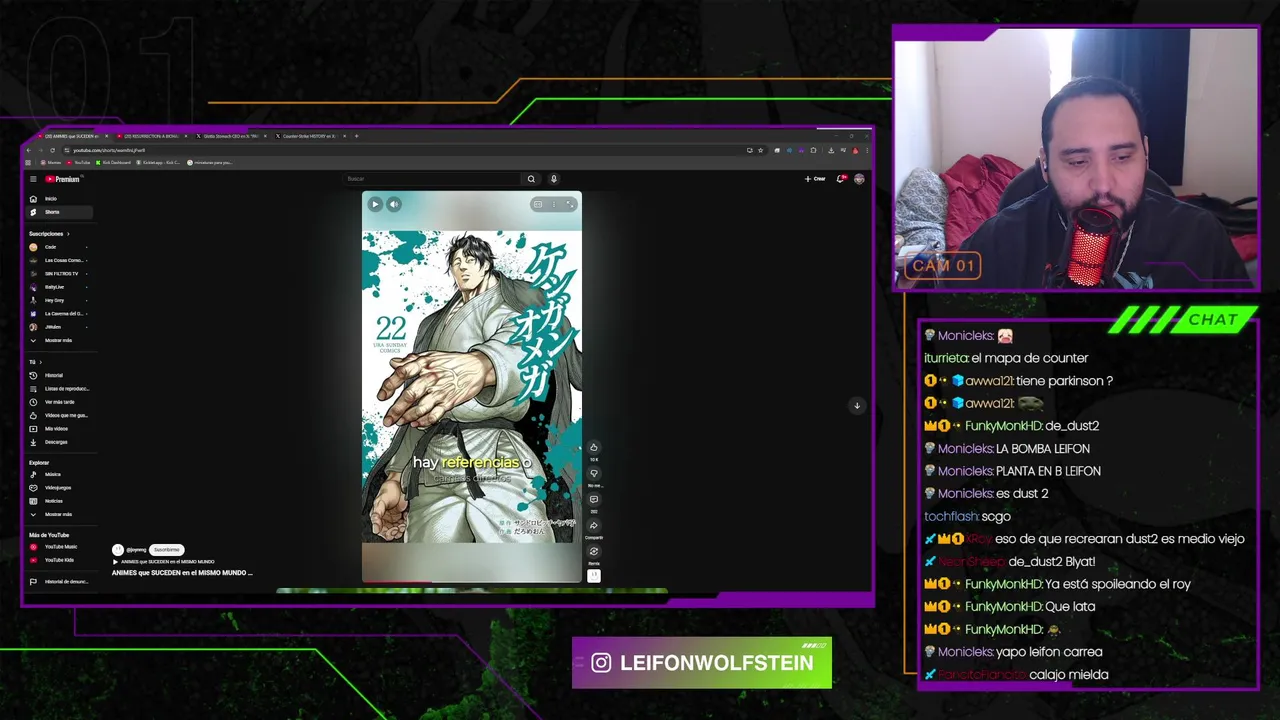This screenshot has height=720, width=1280.
Task: Click the Remix icon on the Short
Action: tap(594, 551)
